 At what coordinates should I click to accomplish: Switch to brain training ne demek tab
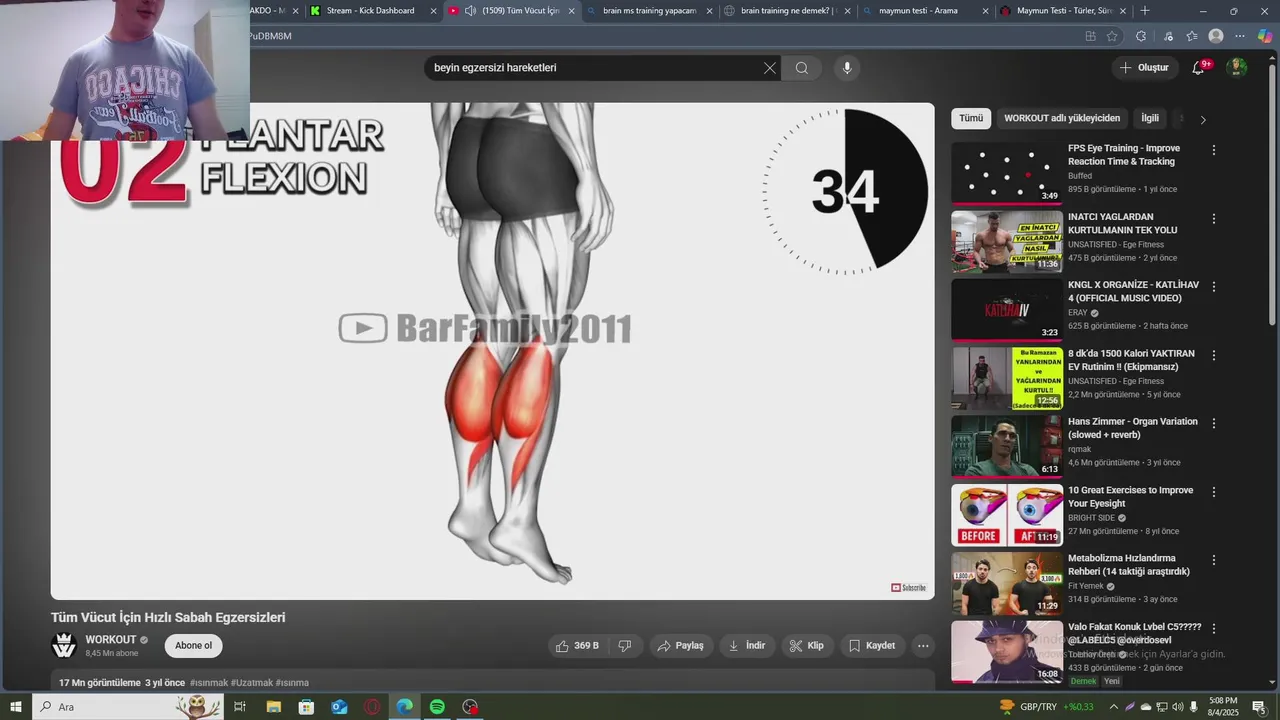pyautogui.click(x=788, y=11)
